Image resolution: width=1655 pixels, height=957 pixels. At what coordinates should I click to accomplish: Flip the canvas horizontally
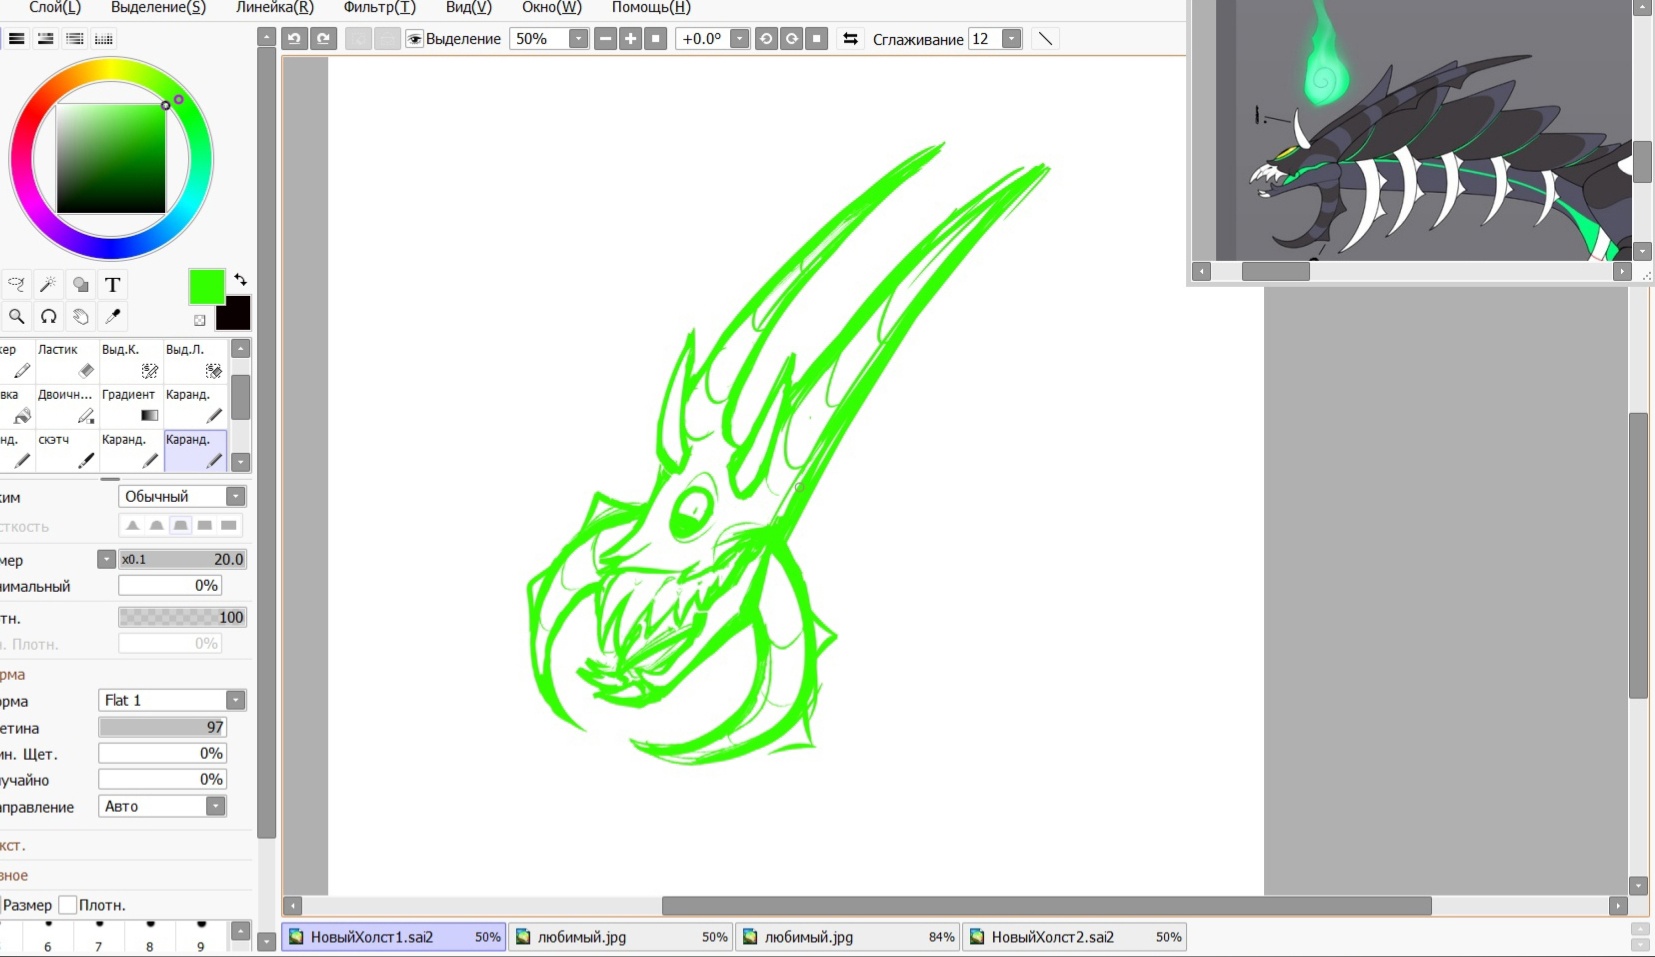(x=850, y=39)
